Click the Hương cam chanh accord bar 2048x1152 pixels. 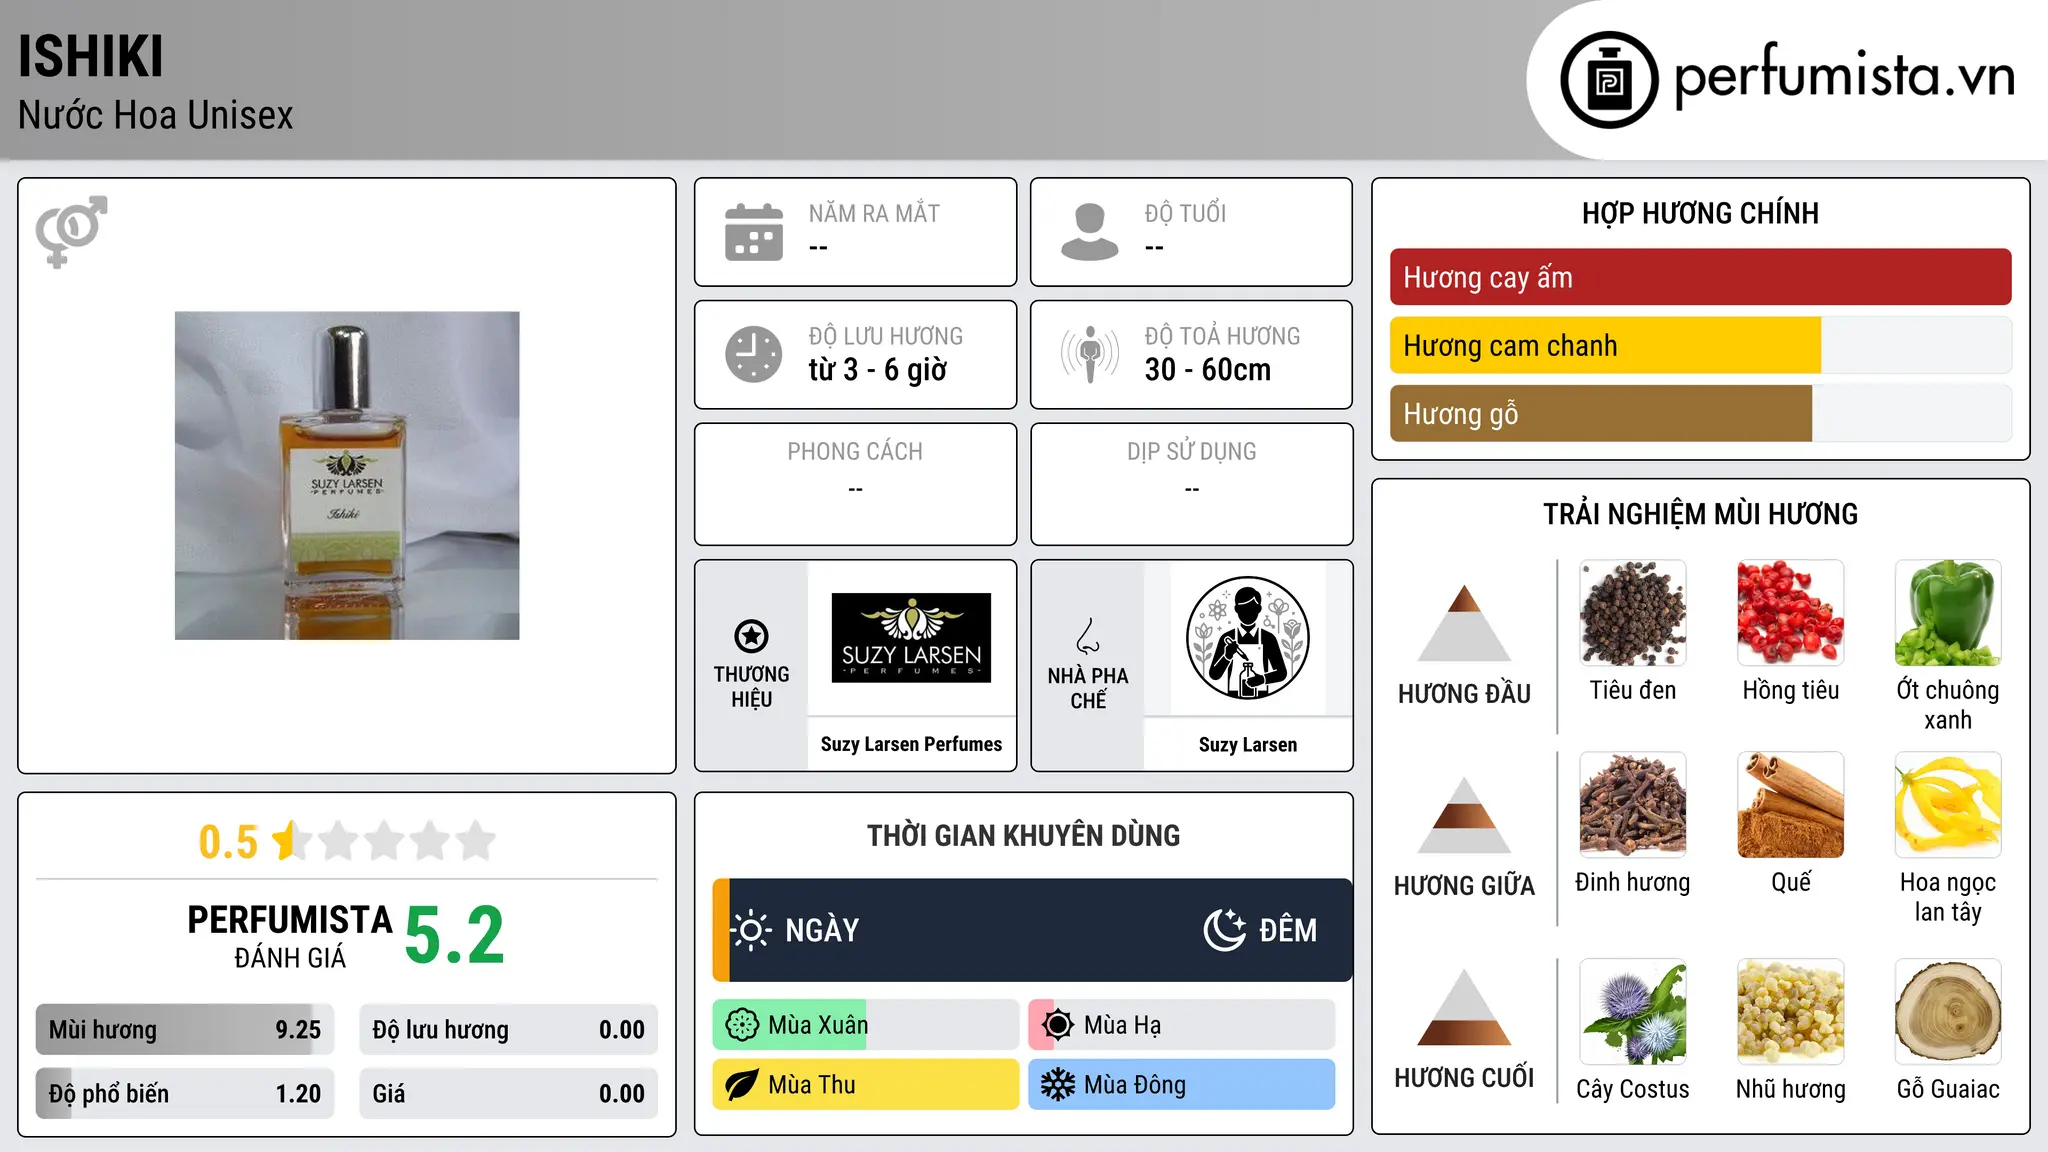(1701, 345)
